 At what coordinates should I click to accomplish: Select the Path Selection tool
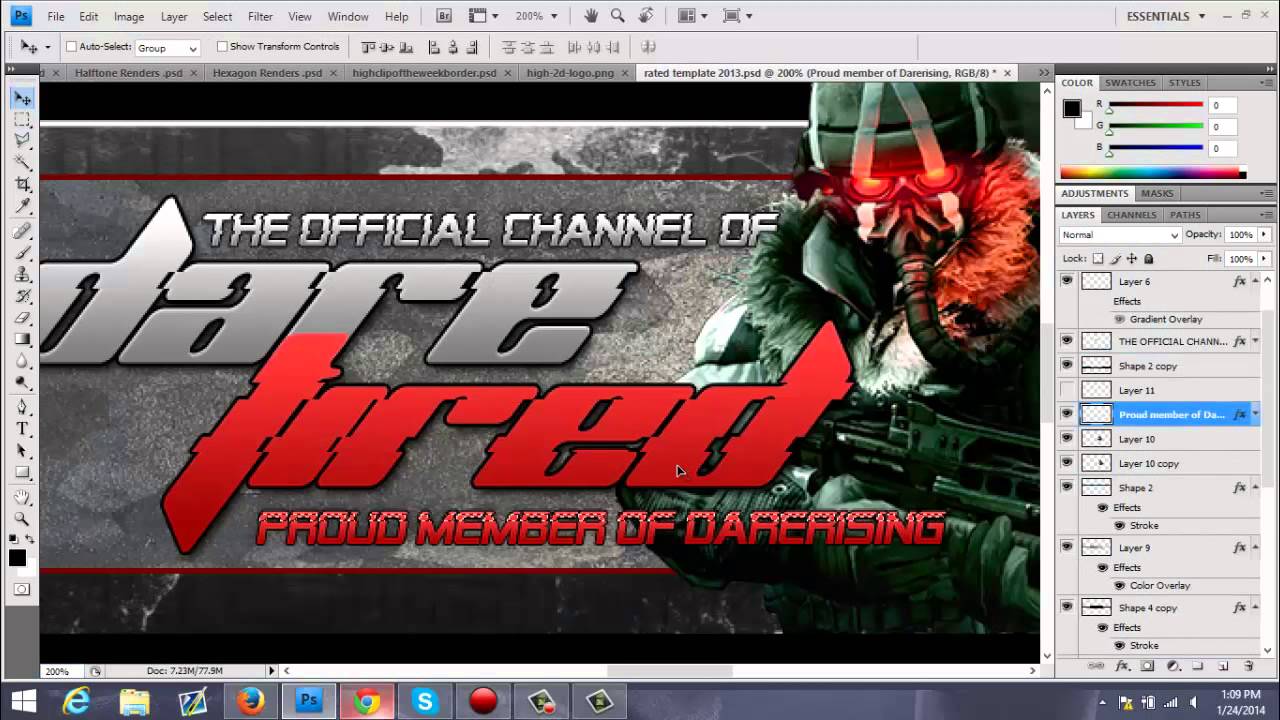[x=22, y=451]
